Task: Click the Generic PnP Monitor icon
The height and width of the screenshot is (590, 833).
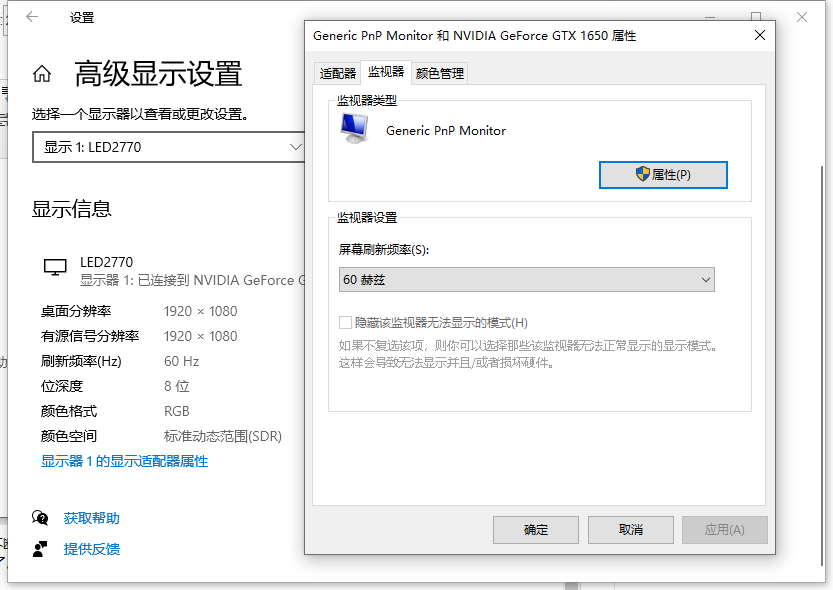Action: tap(354, 128)
